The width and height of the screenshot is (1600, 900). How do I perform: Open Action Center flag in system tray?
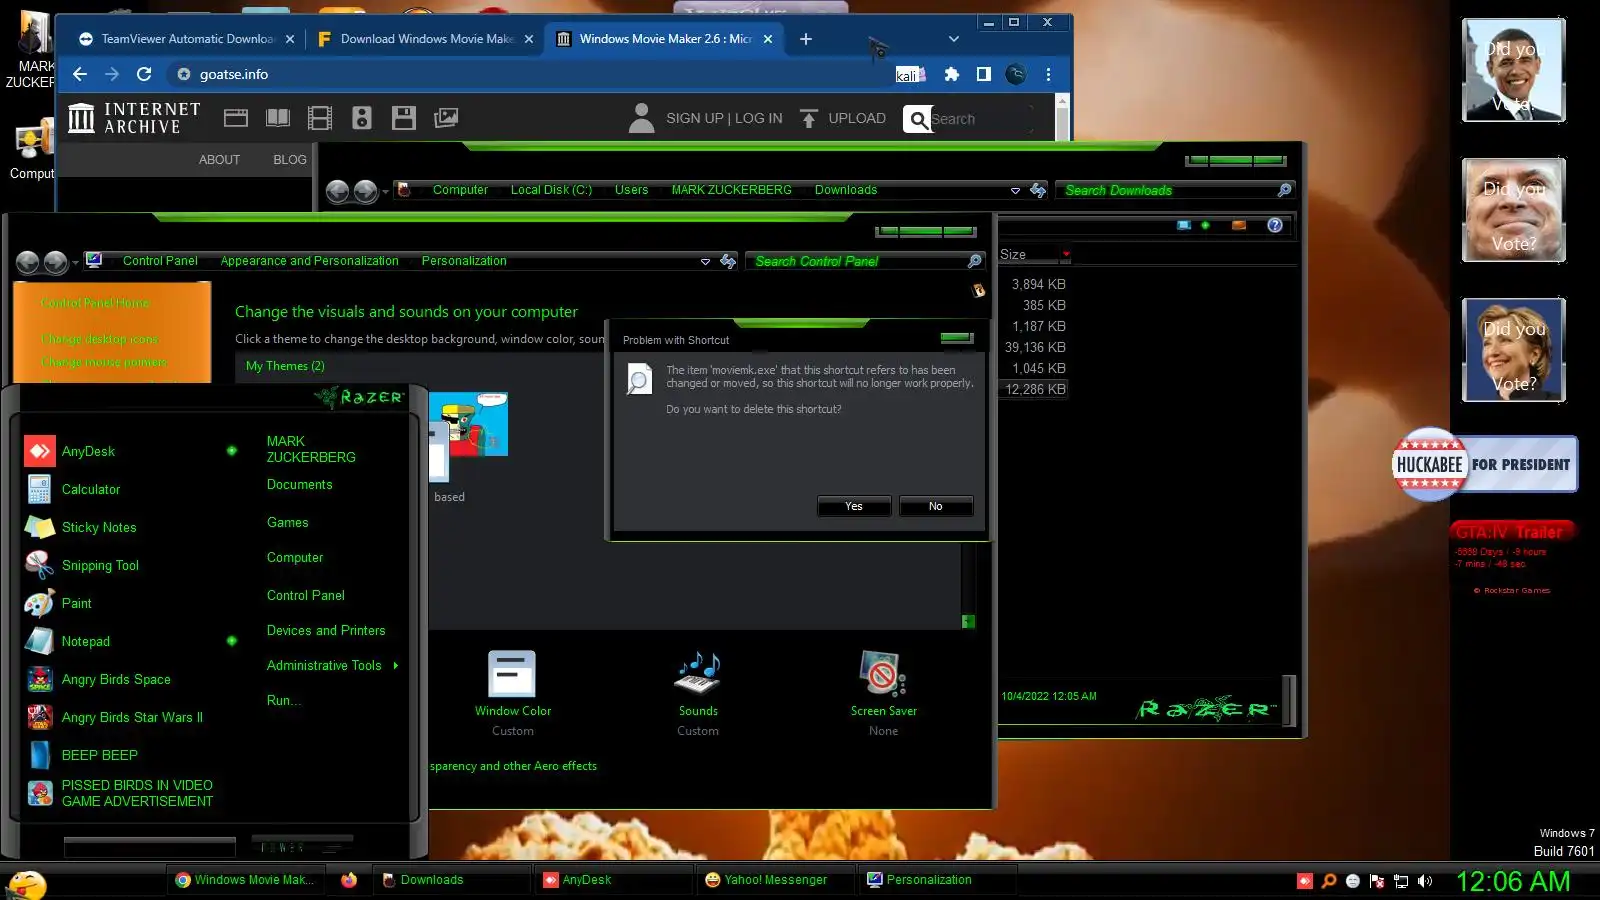(x=1377, y=881)
